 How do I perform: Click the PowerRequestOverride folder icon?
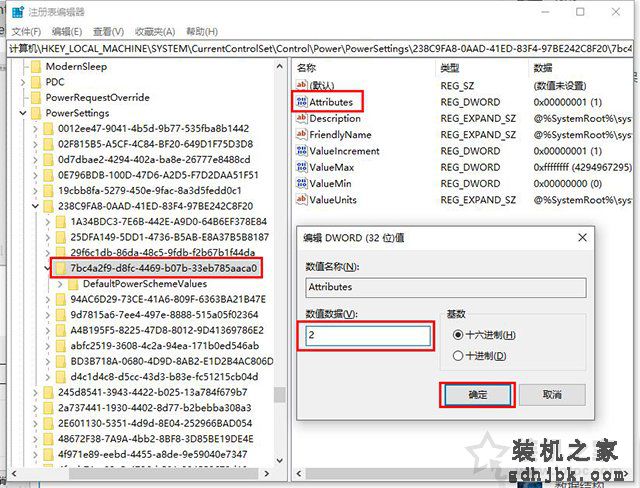[36, 98]
